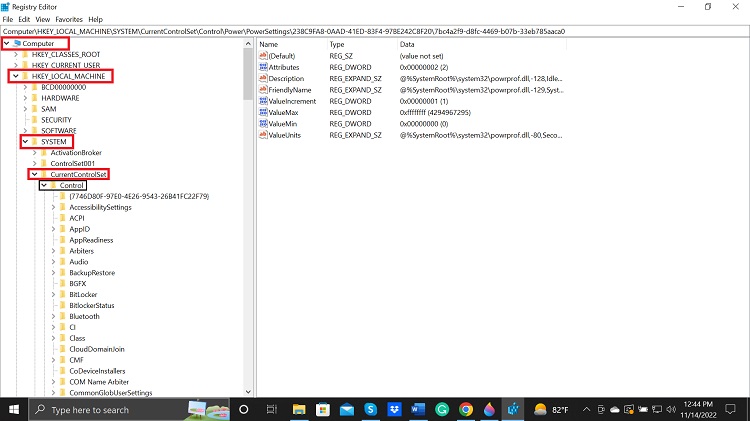Launch Microsoft Word from the taskbar
This screenshot has width=750, height=421.
coord(417,409)
